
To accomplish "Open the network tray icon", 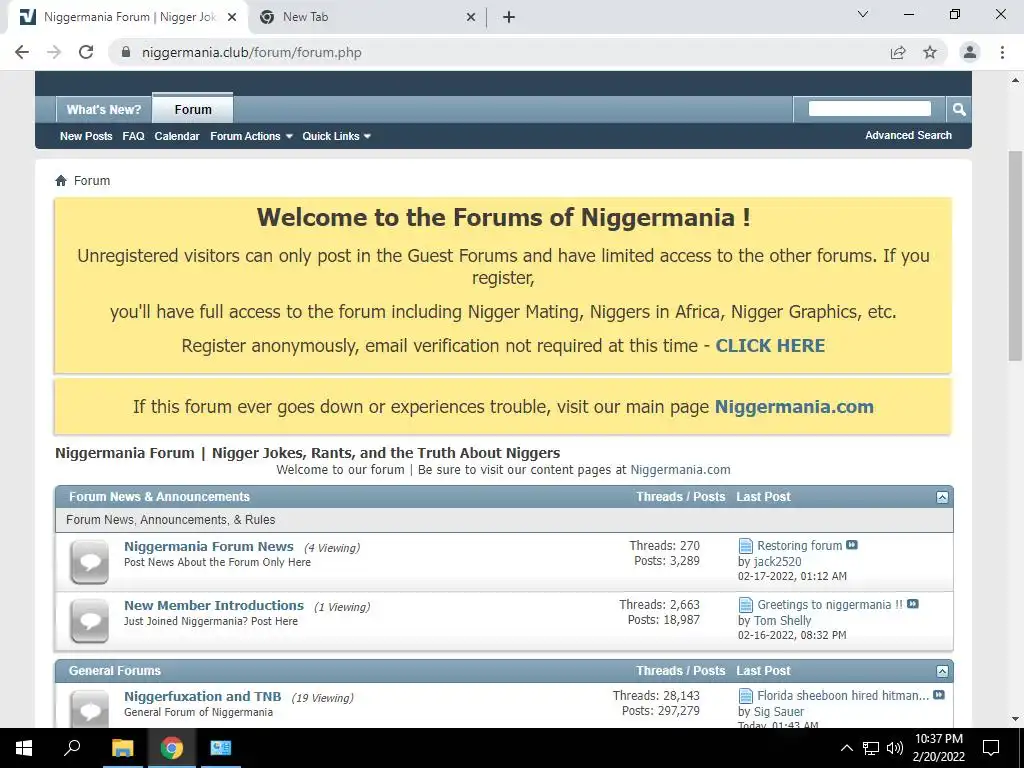I will tap(871, 748).
